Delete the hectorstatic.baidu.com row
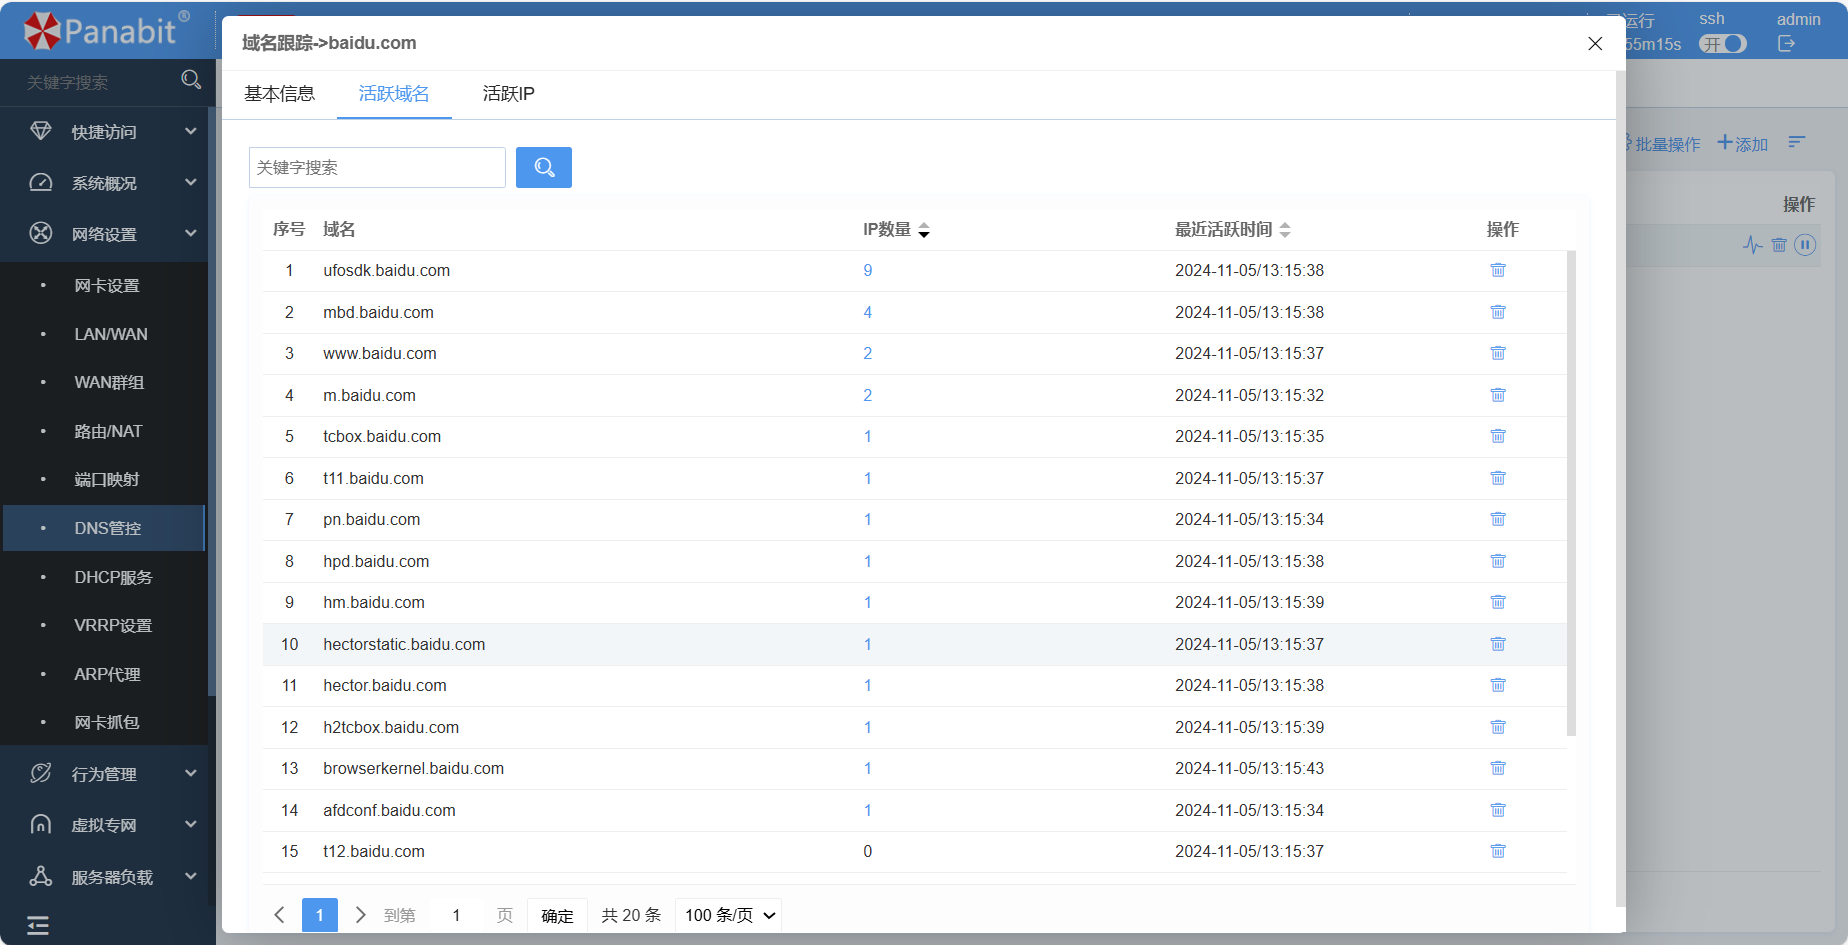 (x=1497, y=644)
